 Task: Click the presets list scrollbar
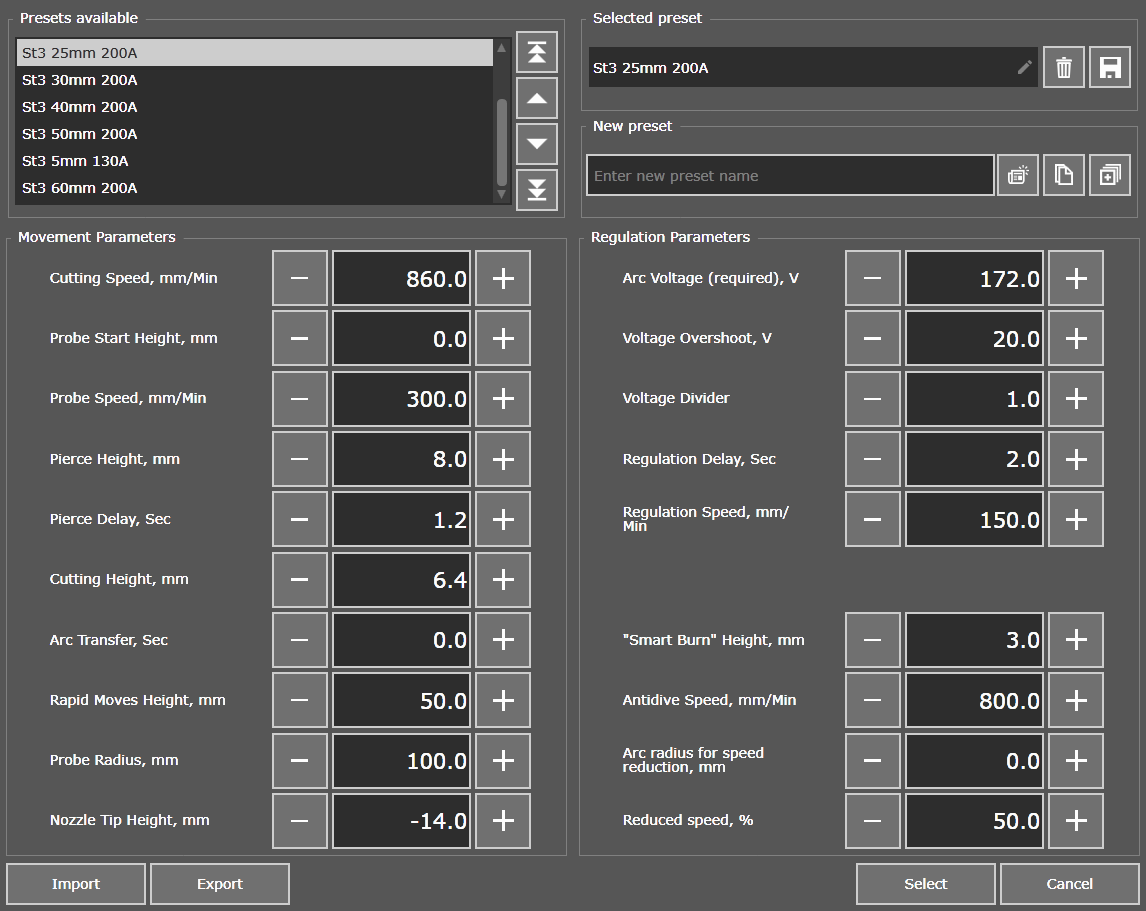point(502,140)
